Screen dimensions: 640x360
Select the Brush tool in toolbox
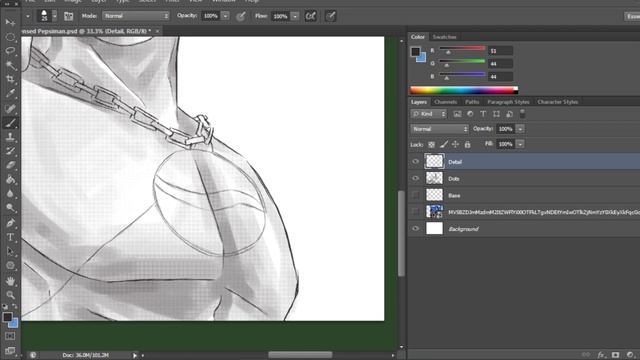pyautogui.click(x=10, y=122)
